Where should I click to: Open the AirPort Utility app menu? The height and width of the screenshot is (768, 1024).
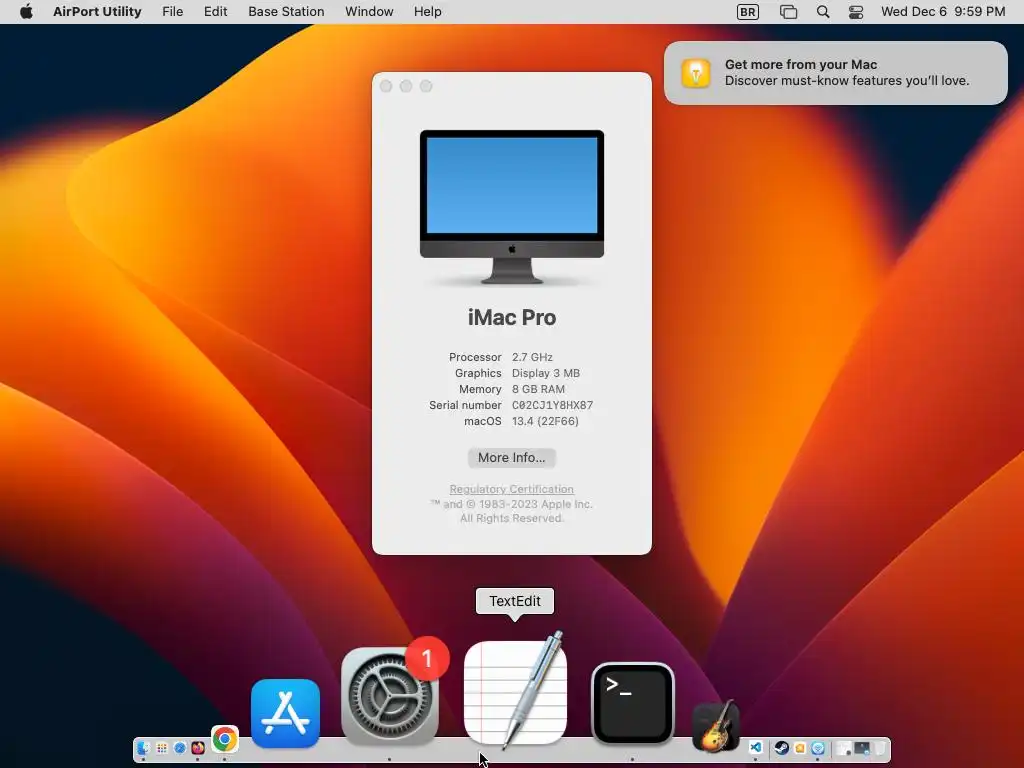pyautogui.click(x=97, y=12)
